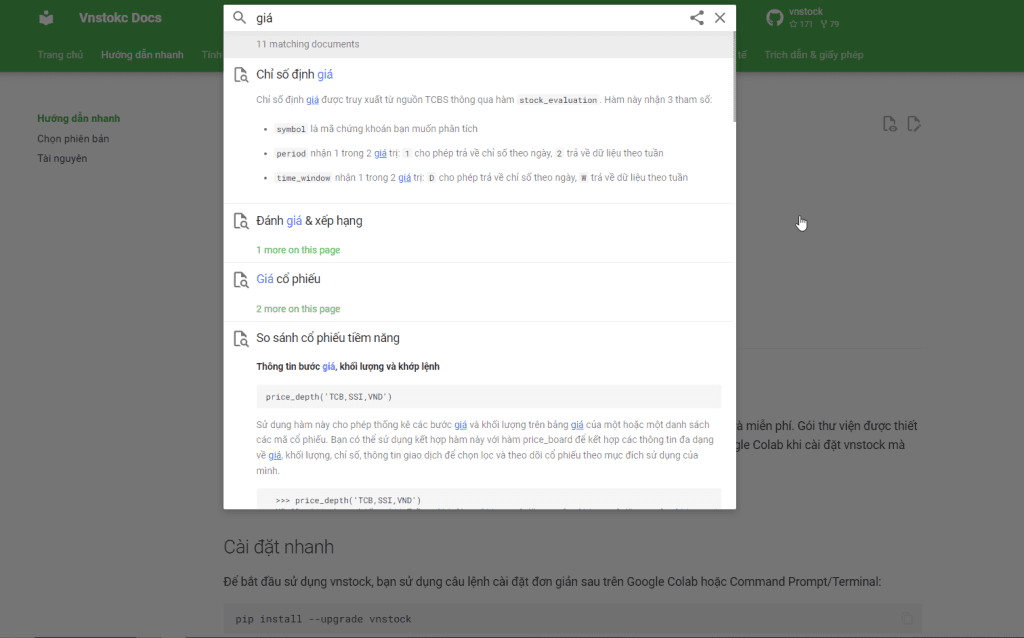View page source using the document-eye icon
The width and height of the screenshot is (1024, 638).
tap(890, 123)
